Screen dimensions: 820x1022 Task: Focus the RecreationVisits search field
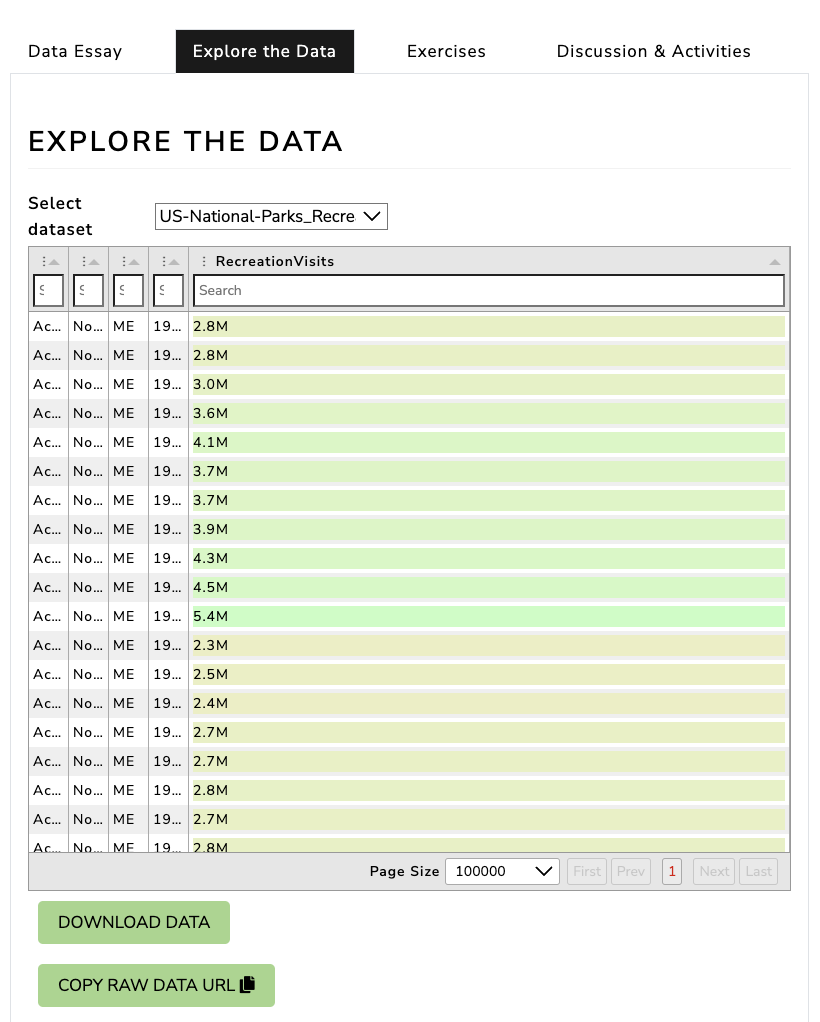pyautogui.click(x=488, y=291)
